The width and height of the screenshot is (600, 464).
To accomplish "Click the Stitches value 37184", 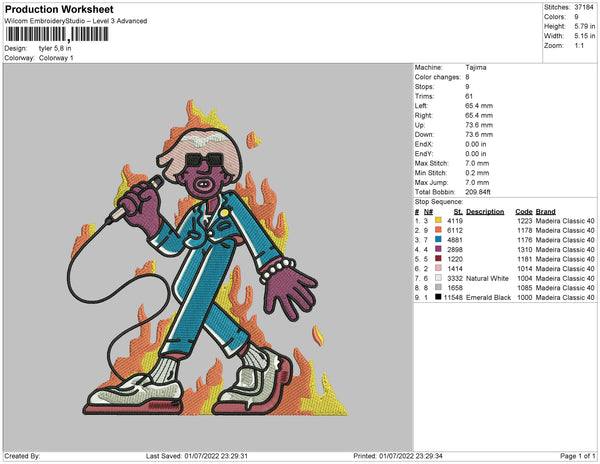I will (x=584, y=7).
